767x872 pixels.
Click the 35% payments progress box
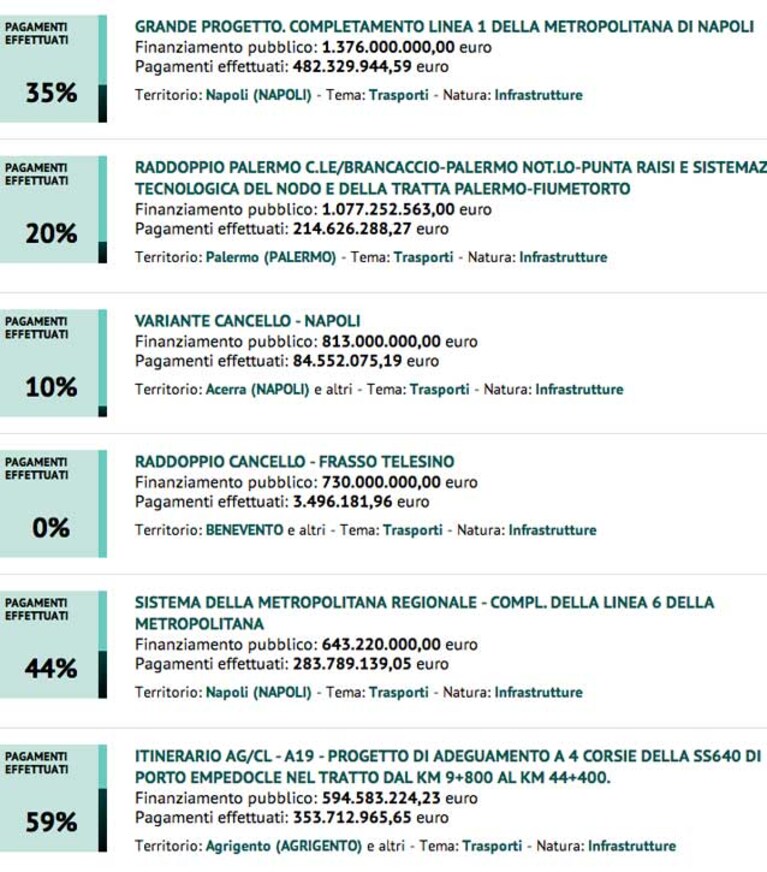click(x=53, y=69)
